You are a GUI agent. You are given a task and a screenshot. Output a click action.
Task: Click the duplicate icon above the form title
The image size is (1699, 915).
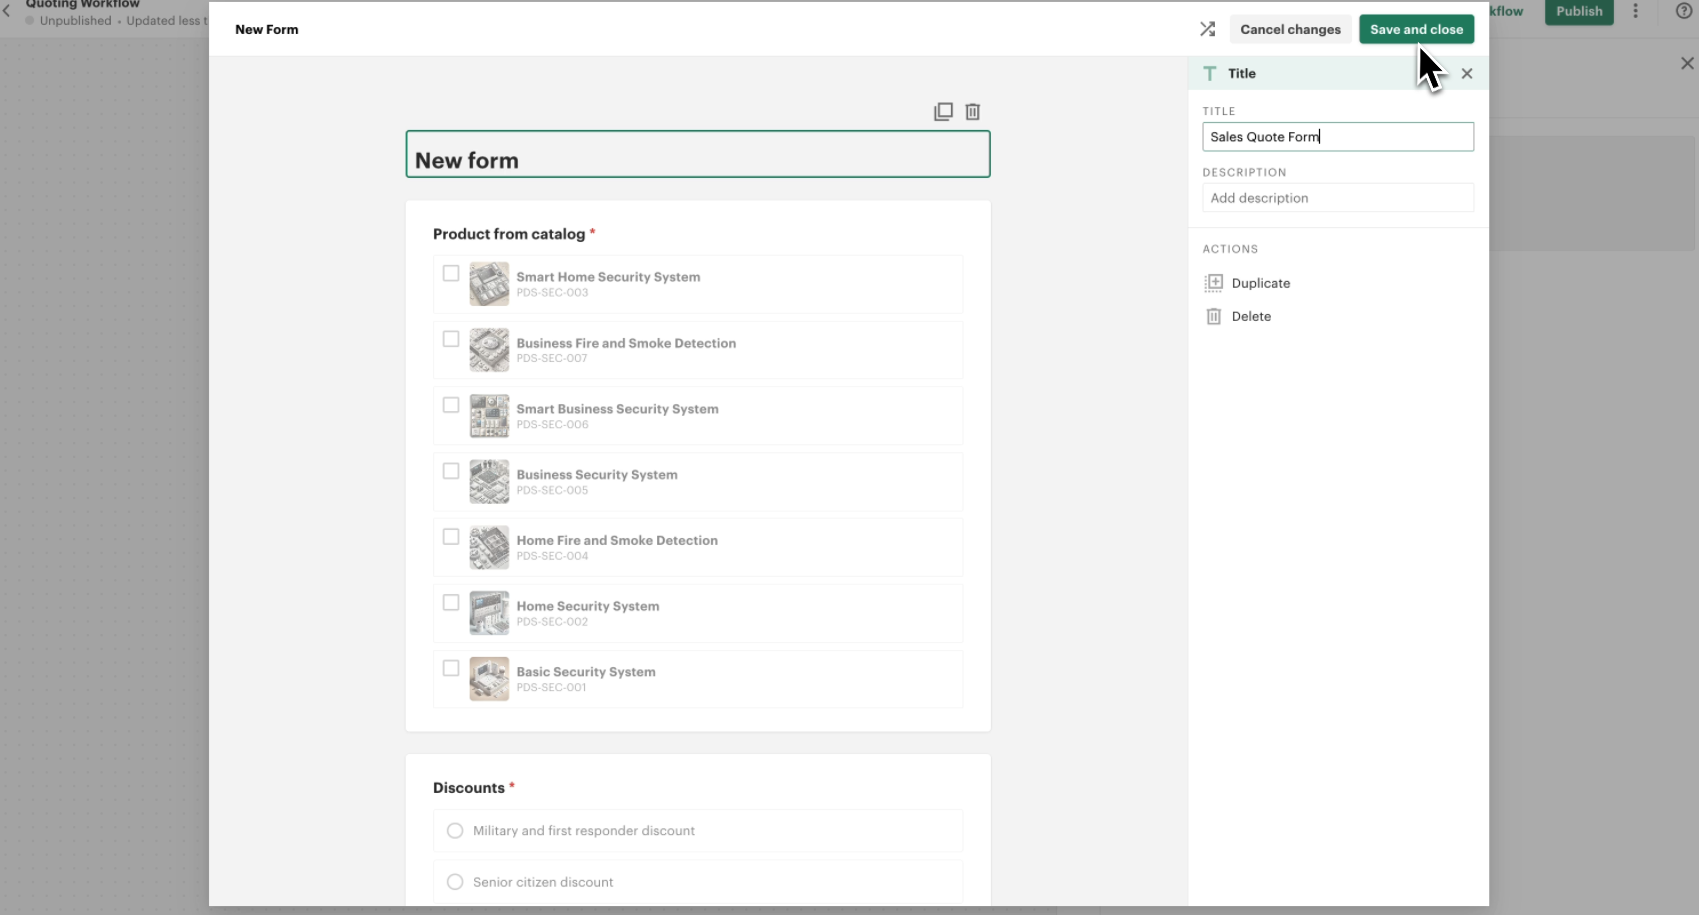[943, 112]
